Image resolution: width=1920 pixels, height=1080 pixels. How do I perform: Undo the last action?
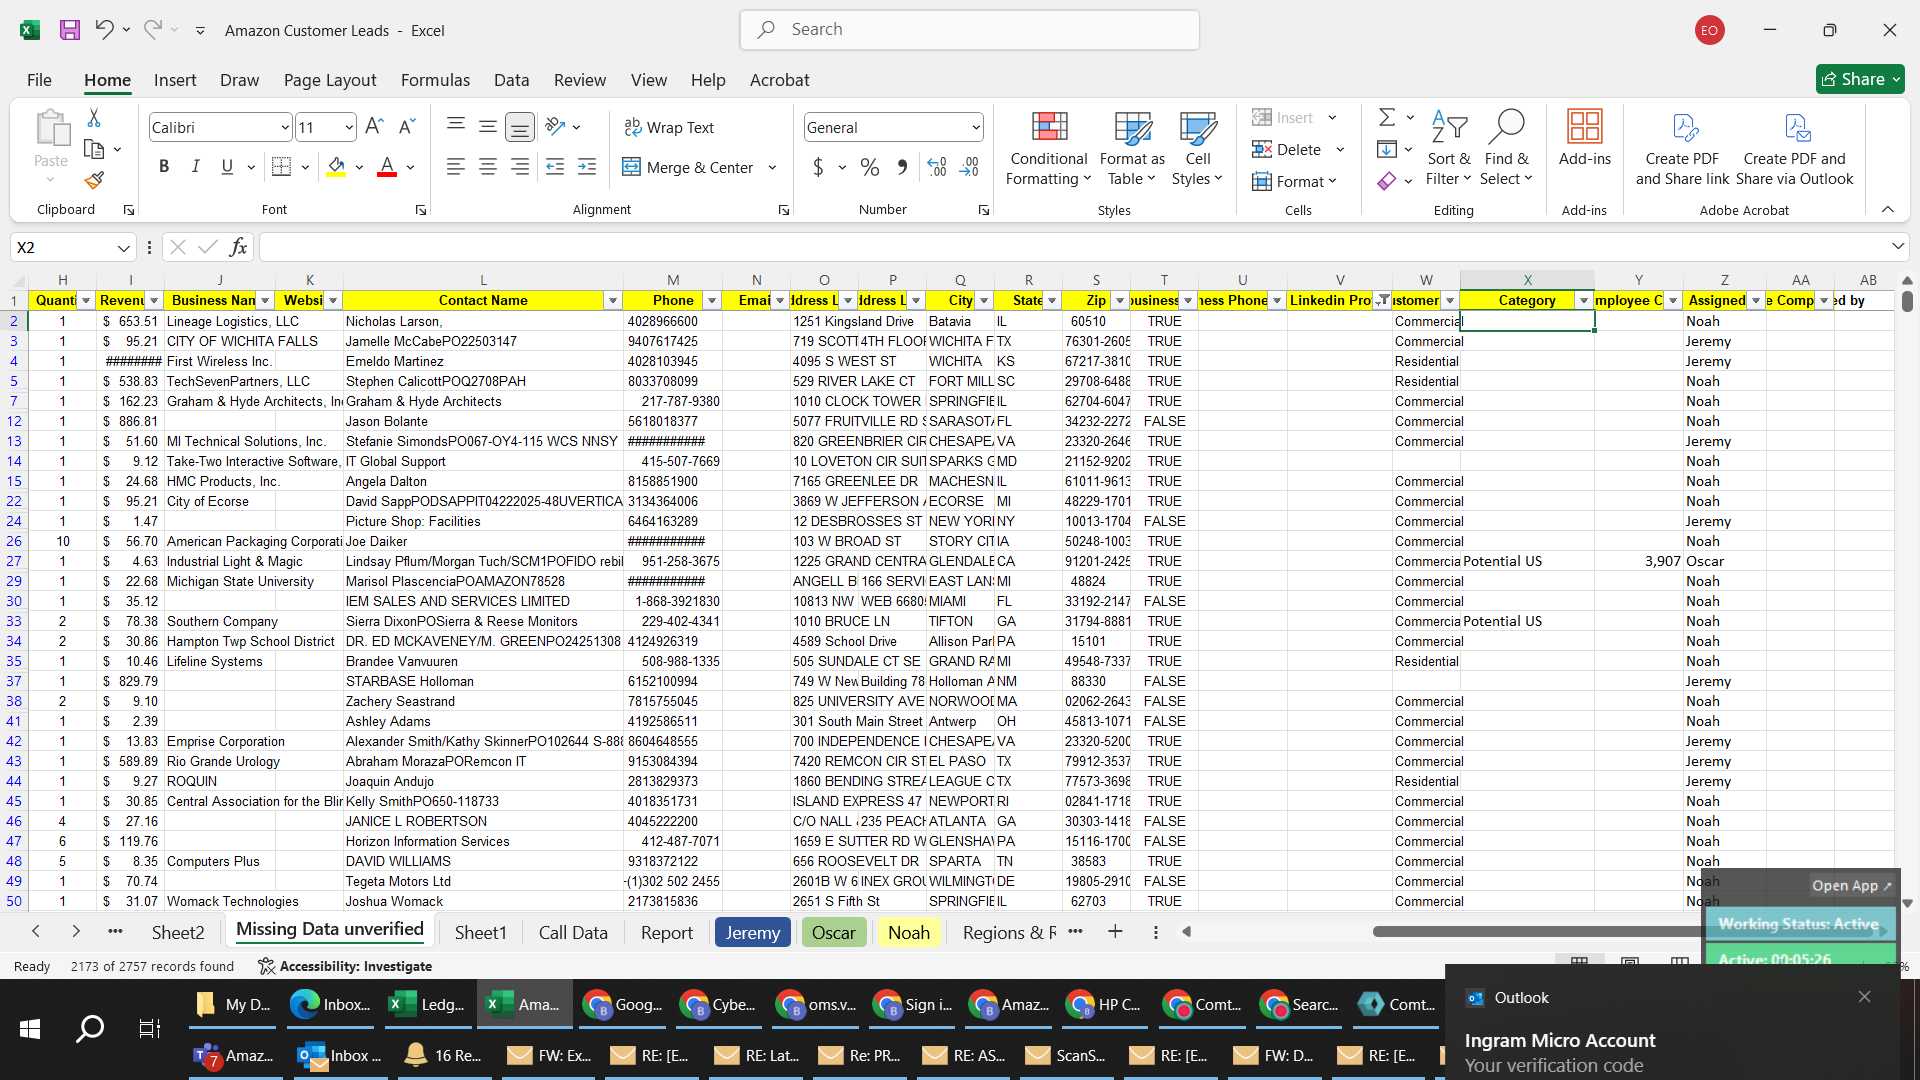pos(104,30)
